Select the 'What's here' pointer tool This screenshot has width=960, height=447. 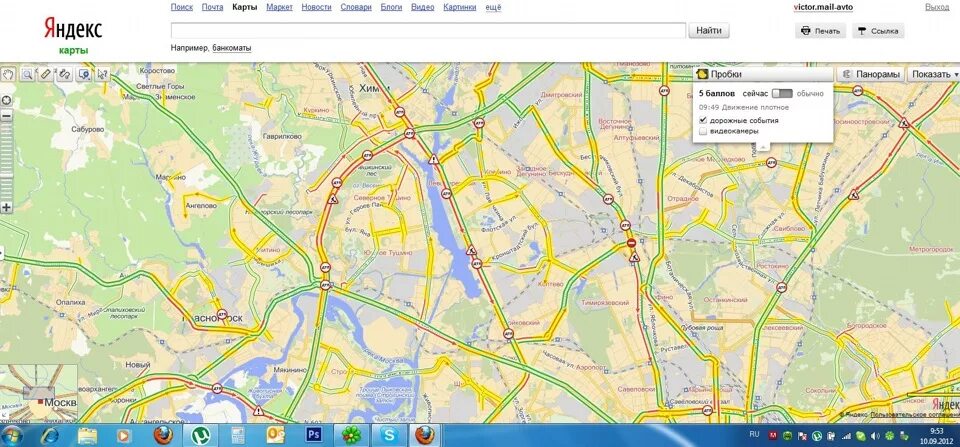[x=102, y=74]
